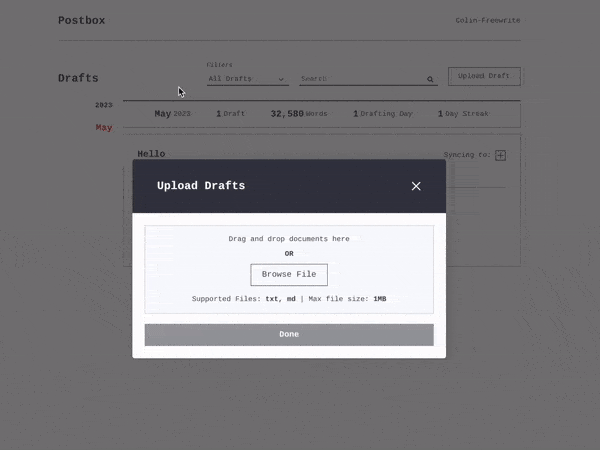Click the Upload Draft button
This screenshot has height=450, width=600.
click(x=484, y=76)
